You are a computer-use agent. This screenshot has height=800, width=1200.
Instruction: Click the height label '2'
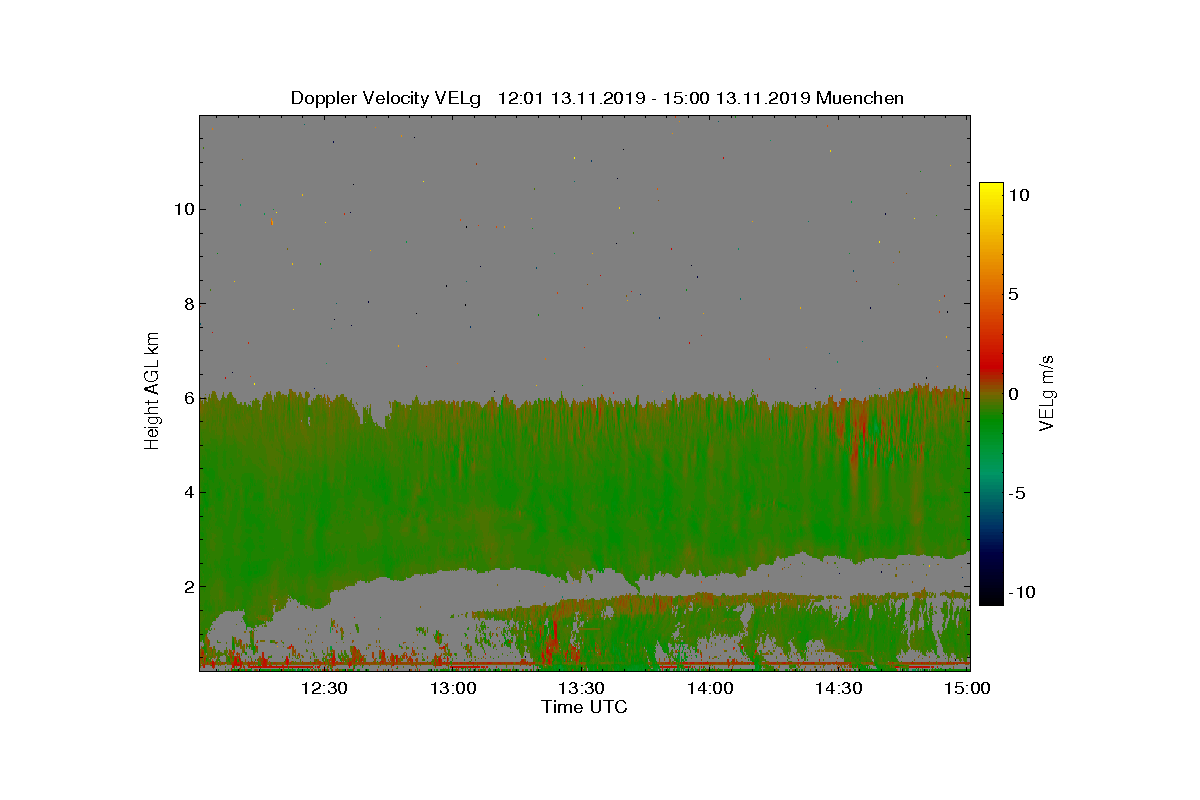[x=187, y=587]
